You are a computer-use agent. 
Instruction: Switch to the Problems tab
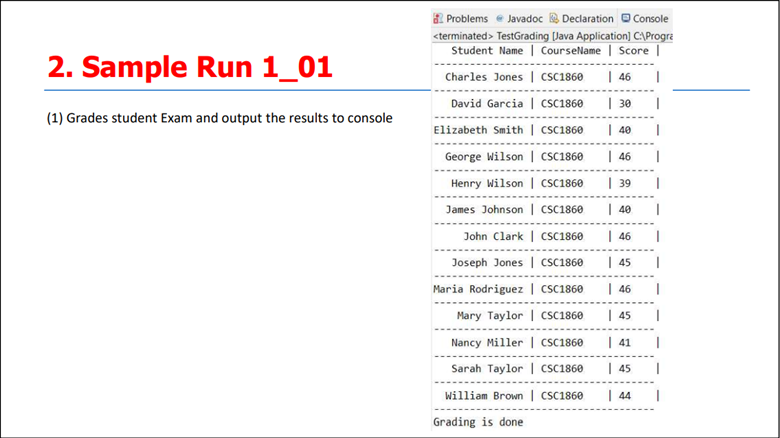point(461,18)
